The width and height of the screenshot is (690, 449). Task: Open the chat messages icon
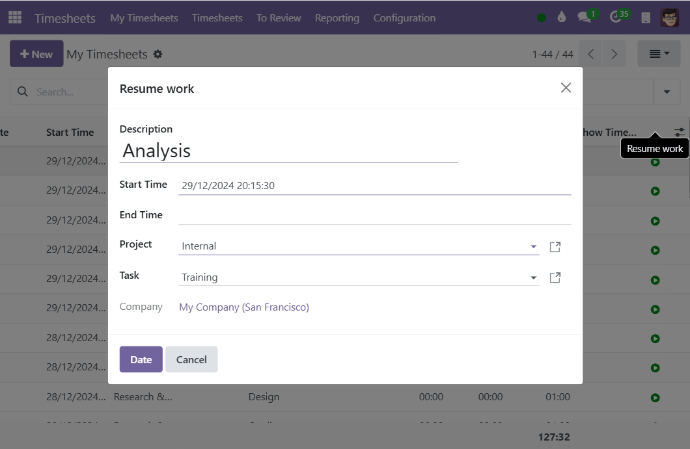pos(585,18)
